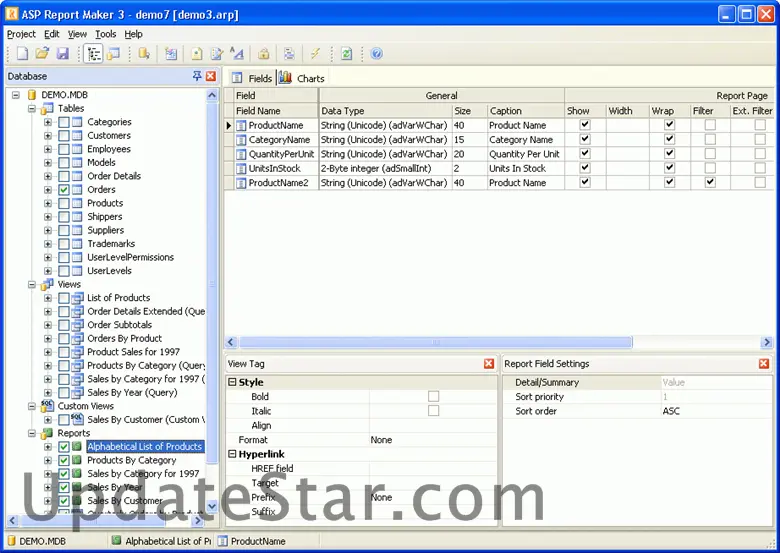Click the ProductName2 field row icon
Screen dimensions: 780x553
(x=241, y=183)
